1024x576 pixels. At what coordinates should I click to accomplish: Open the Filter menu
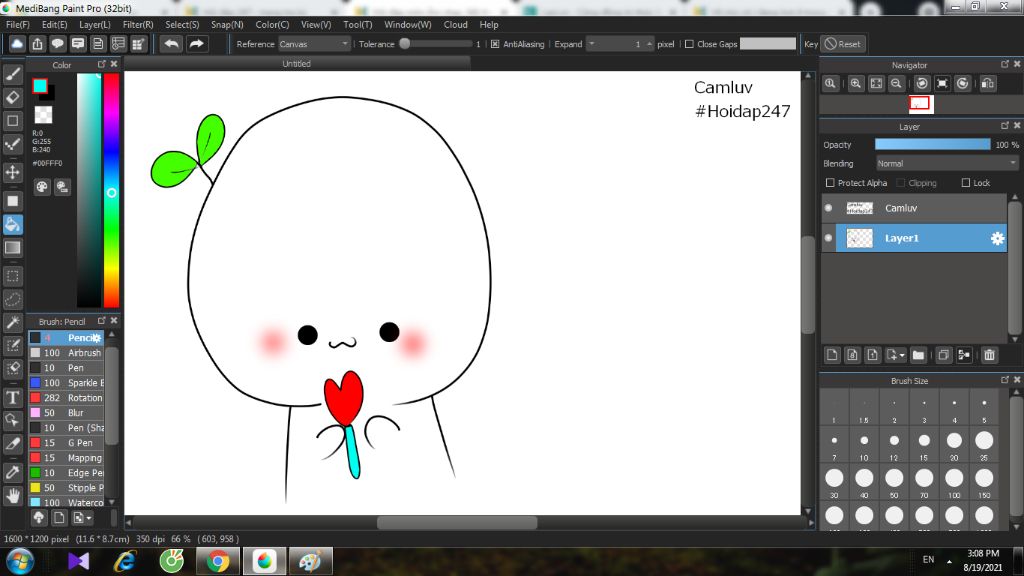[138, 25]
